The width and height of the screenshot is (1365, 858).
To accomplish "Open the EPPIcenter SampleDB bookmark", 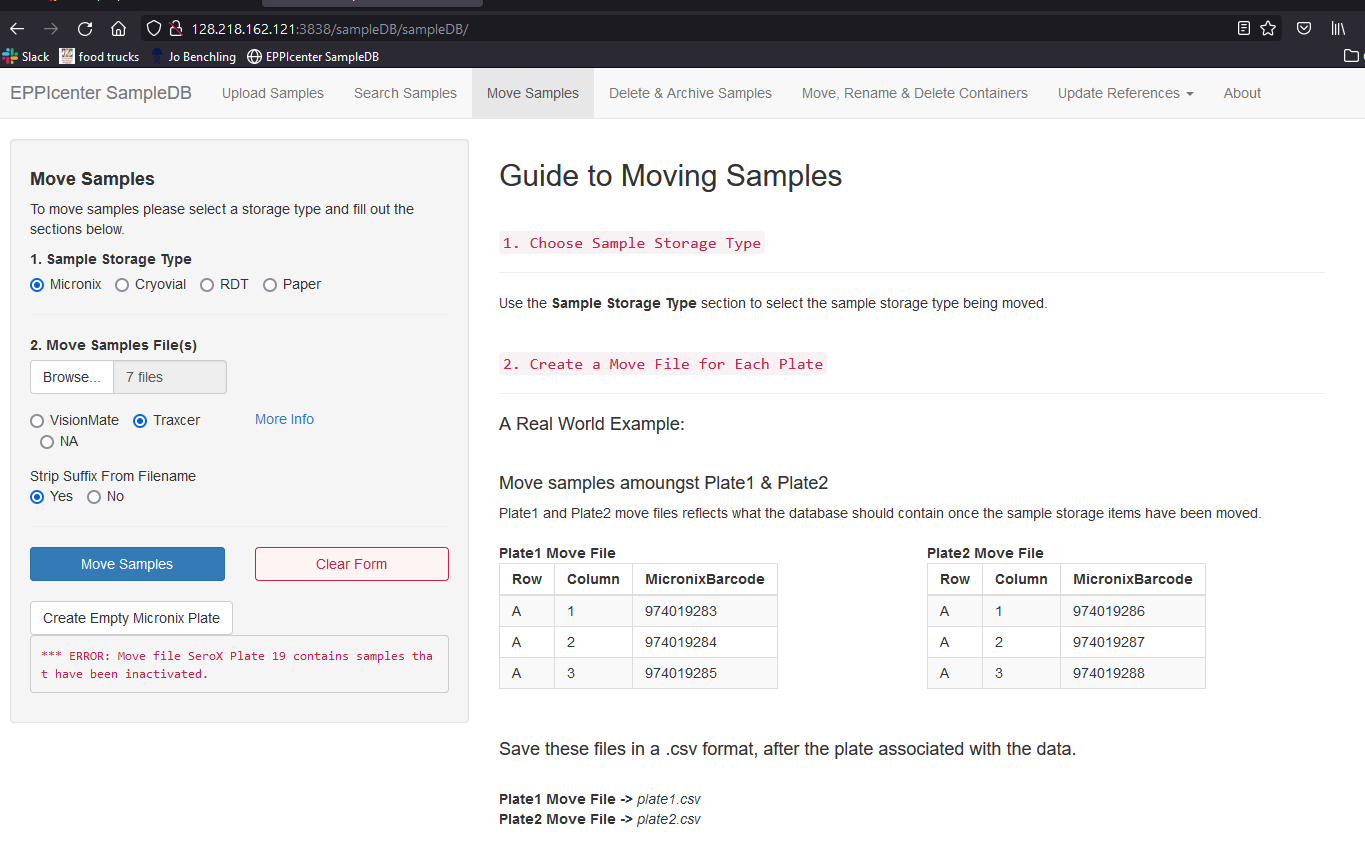I will click(x=313, y=57).
